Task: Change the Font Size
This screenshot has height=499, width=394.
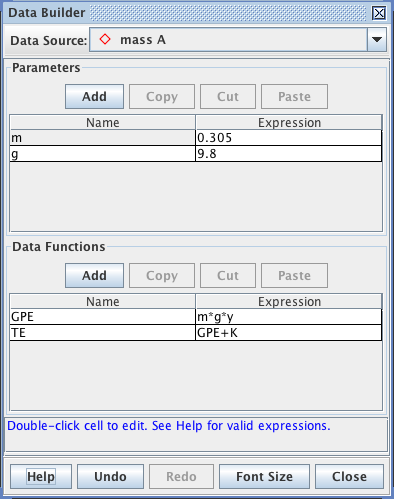Action: tap(264, 477)
